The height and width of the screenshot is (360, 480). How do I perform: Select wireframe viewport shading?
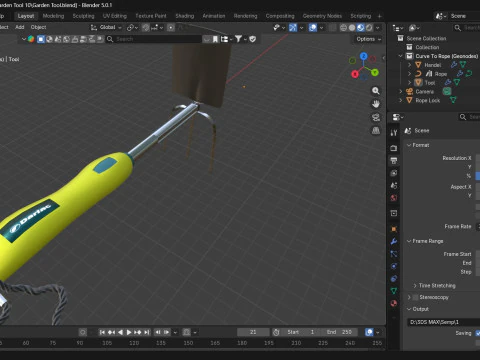[x=343, y=28]
